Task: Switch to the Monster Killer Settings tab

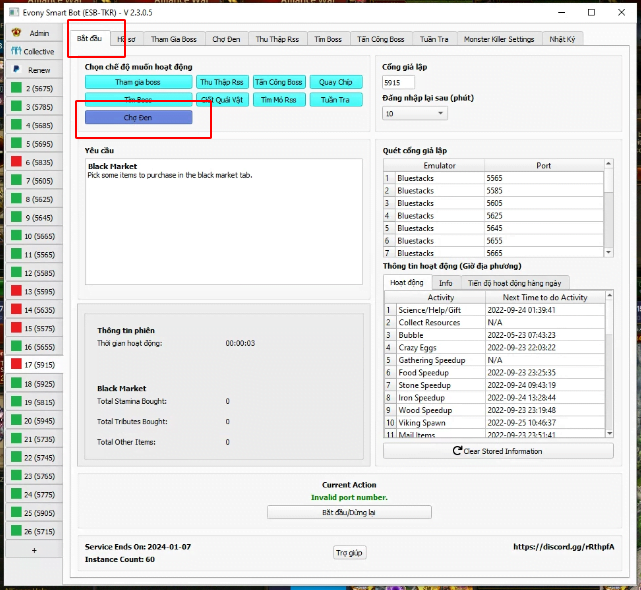Action: point(499,39)
